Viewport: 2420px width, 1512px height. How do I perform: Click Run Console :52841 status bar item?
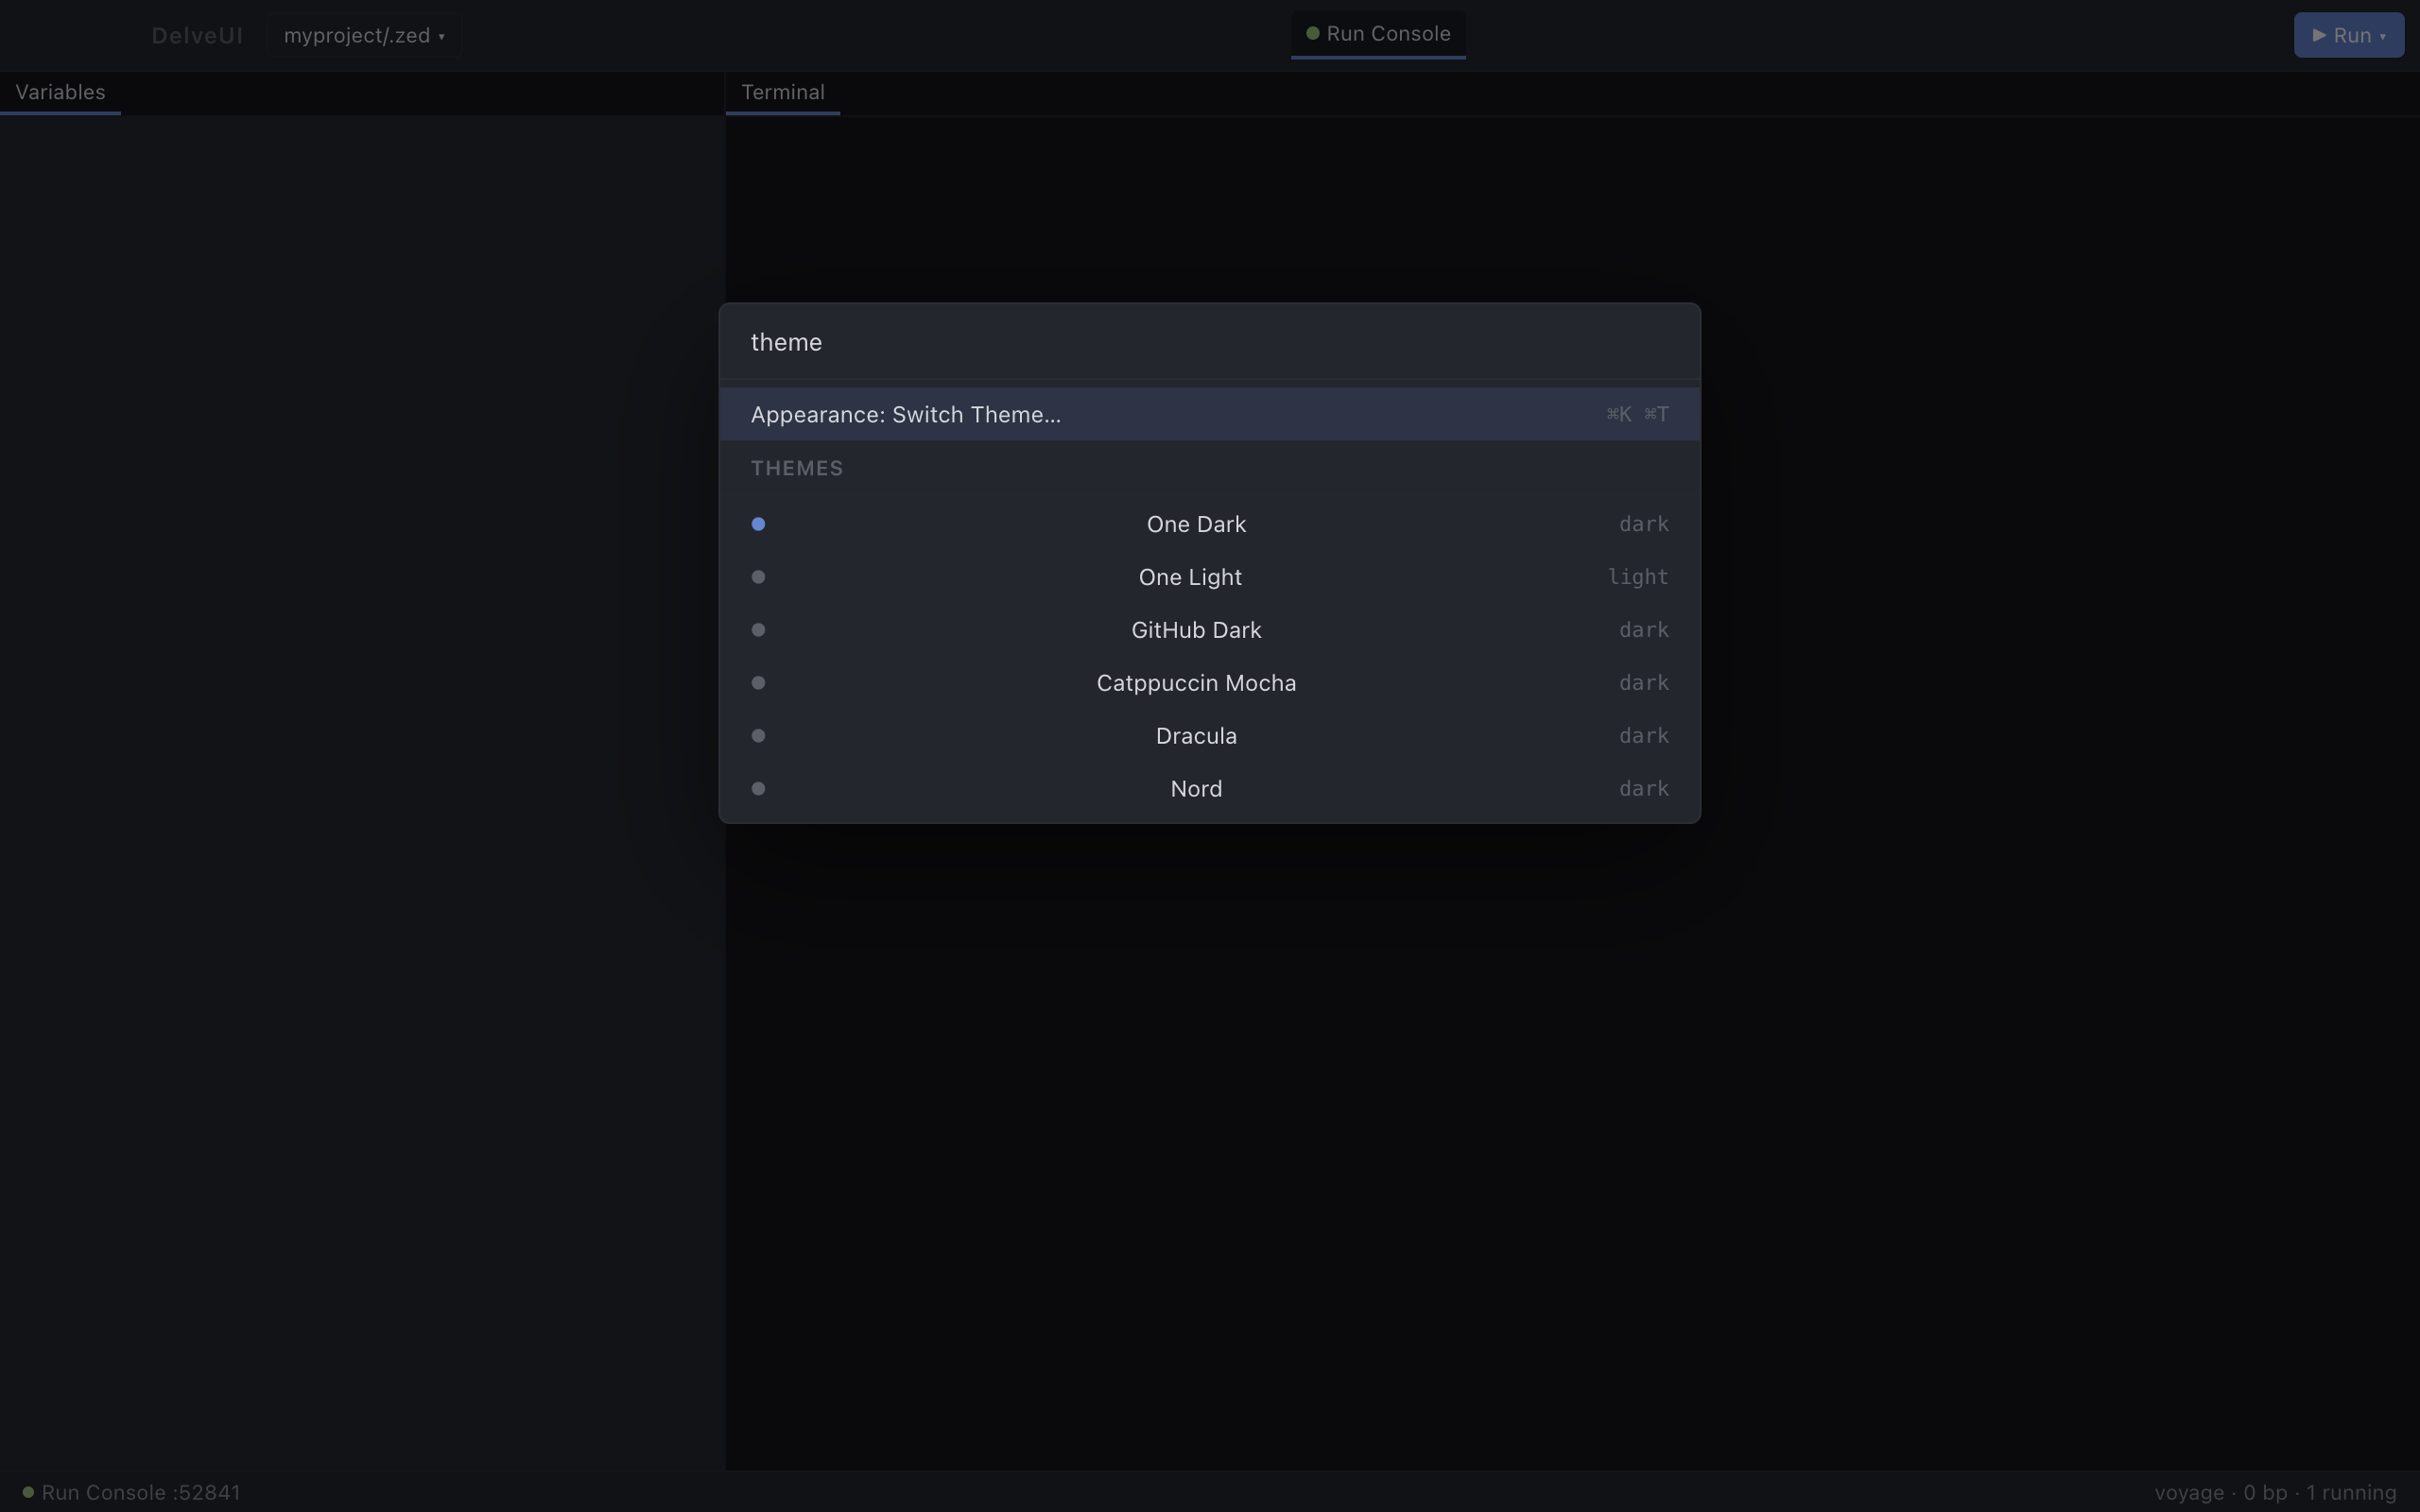[x=140, y=1492]
